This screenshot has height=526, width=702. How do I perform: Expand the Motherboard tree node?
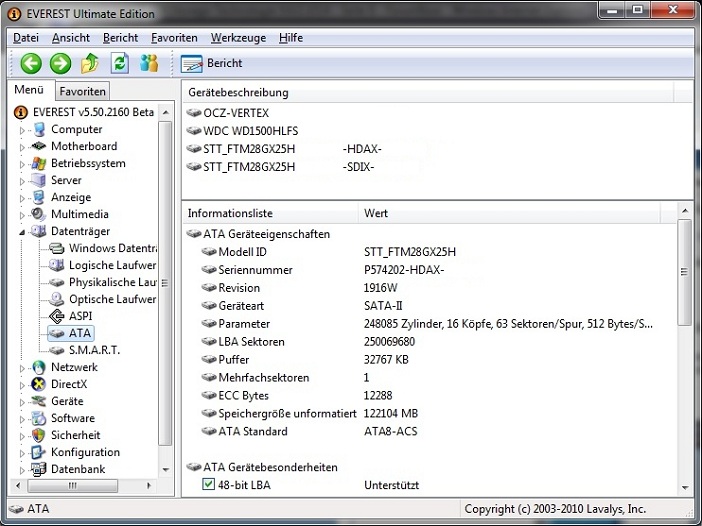pos(22,147)
